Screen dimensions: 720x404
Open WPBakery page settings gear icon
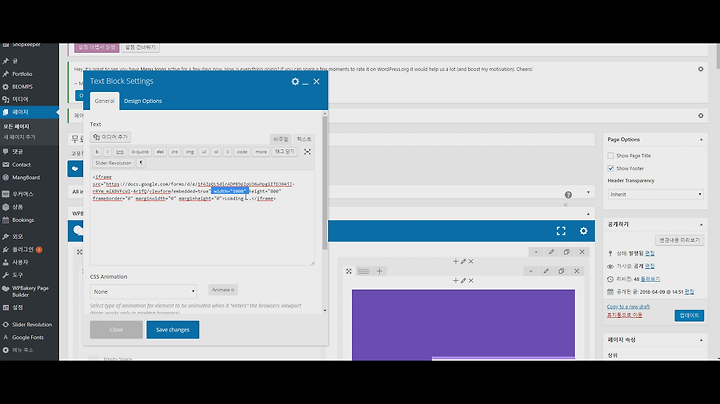(x=583, y=231)
